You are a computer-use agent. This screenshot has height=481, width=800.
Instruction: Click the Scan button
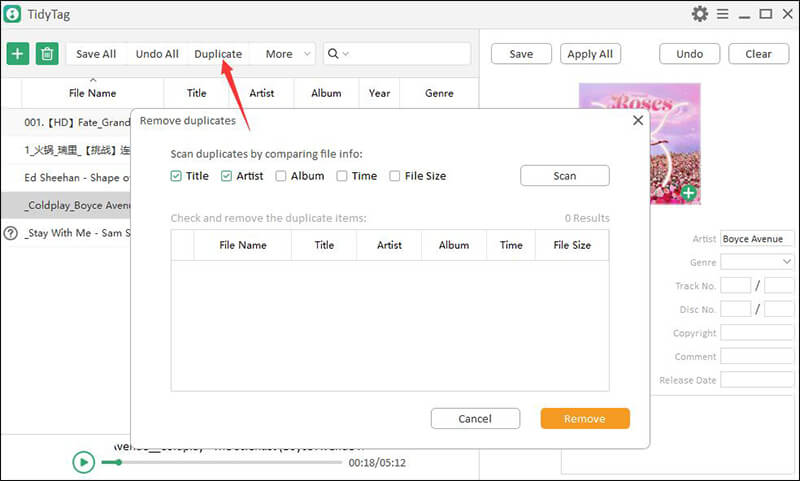tap(565, 175)
